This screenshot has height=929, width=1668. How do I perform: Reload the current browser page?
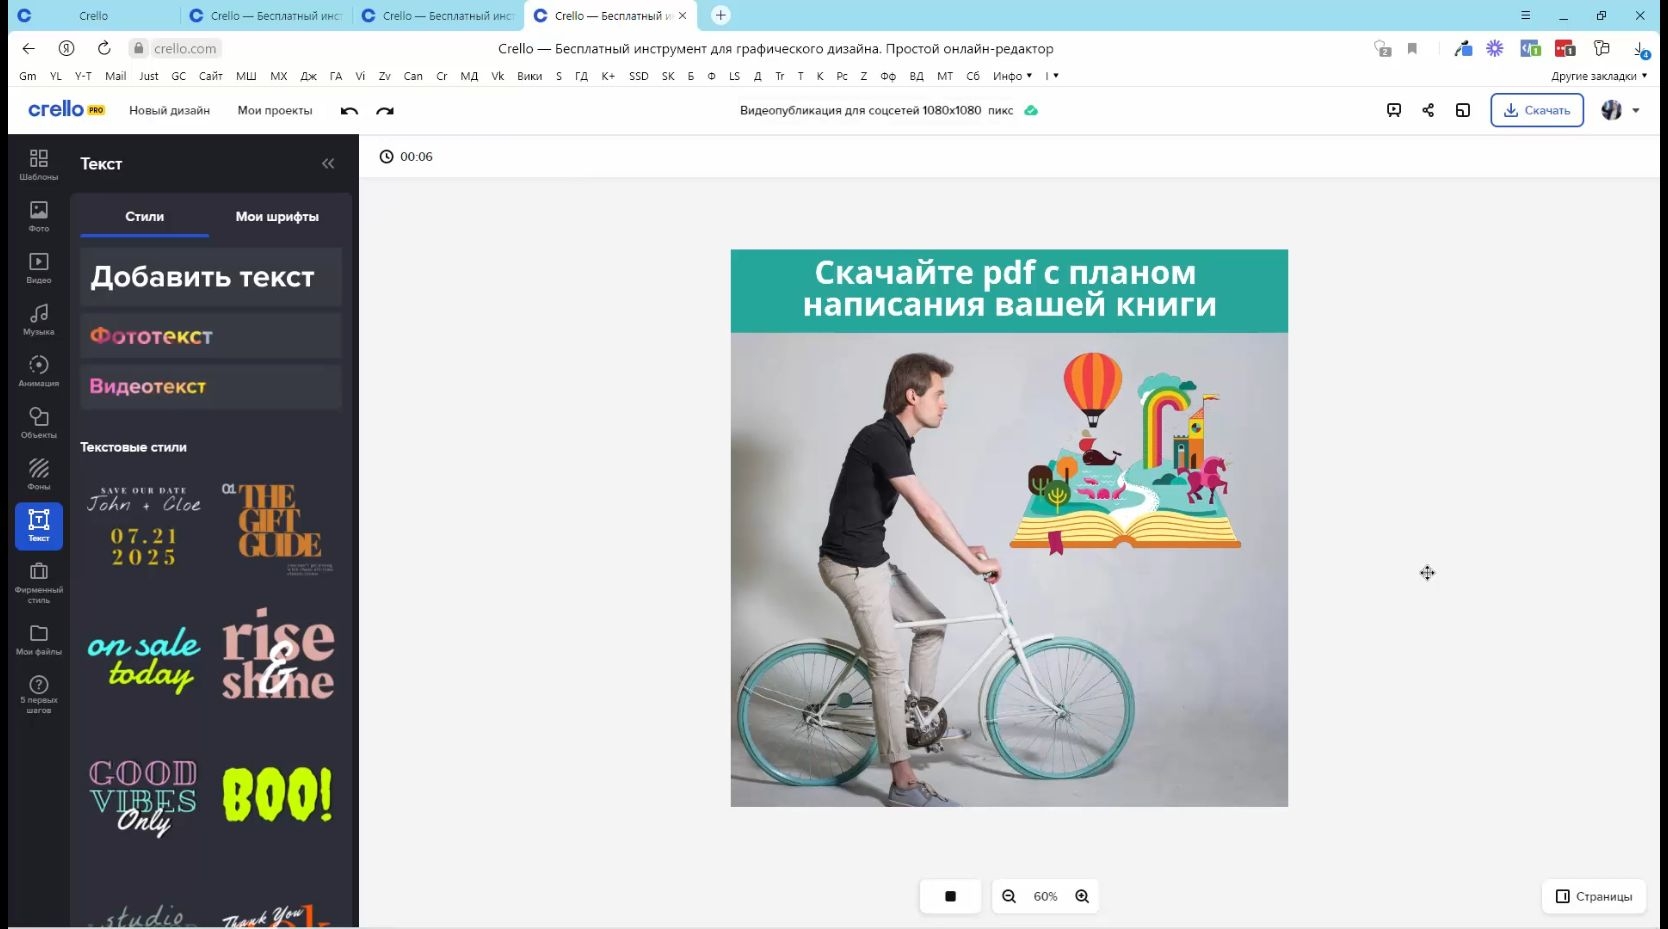pos(104,48)
